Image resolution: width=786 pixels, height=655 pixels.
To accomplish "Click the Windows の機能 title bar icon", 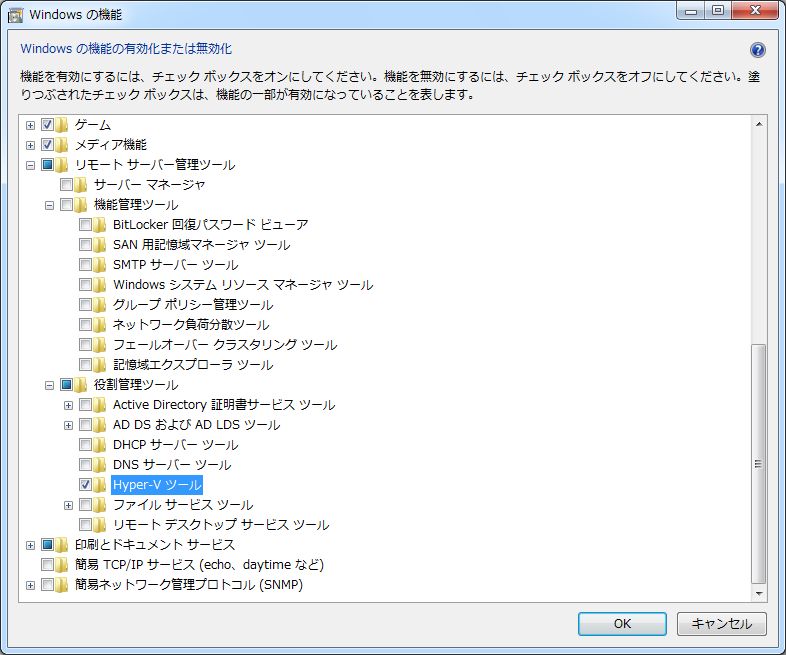I will point(16,15).
